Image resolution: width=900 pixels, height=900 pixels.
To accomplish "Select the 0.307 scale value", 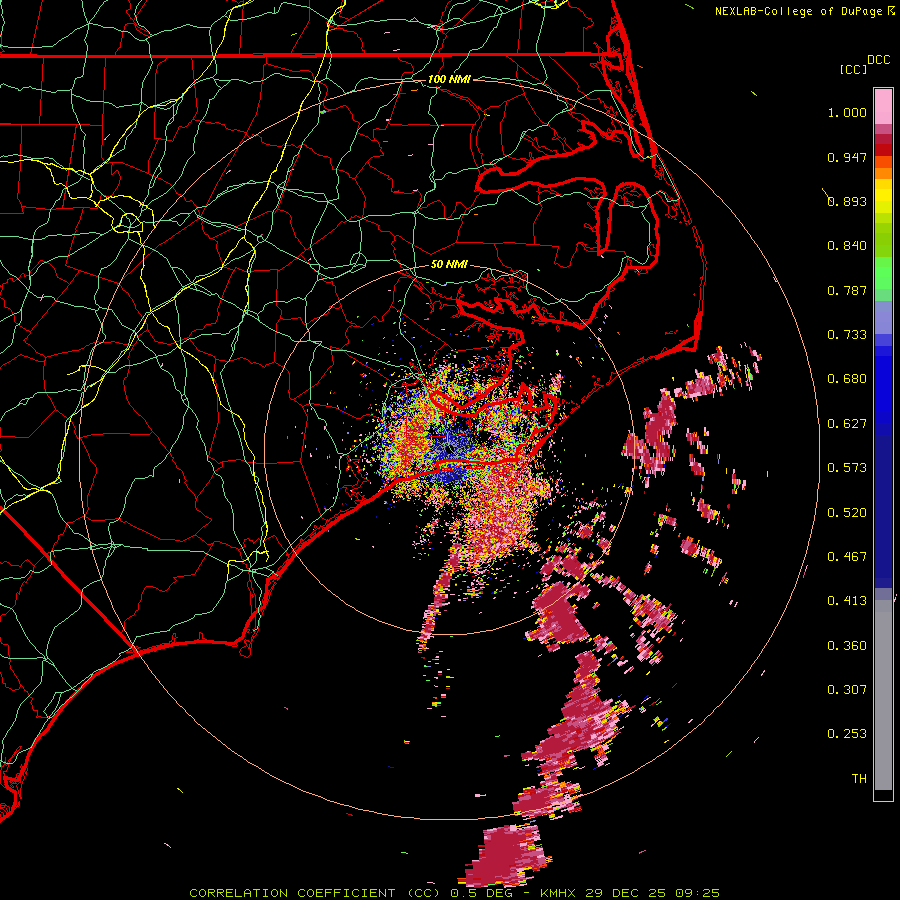I will 847,690.
